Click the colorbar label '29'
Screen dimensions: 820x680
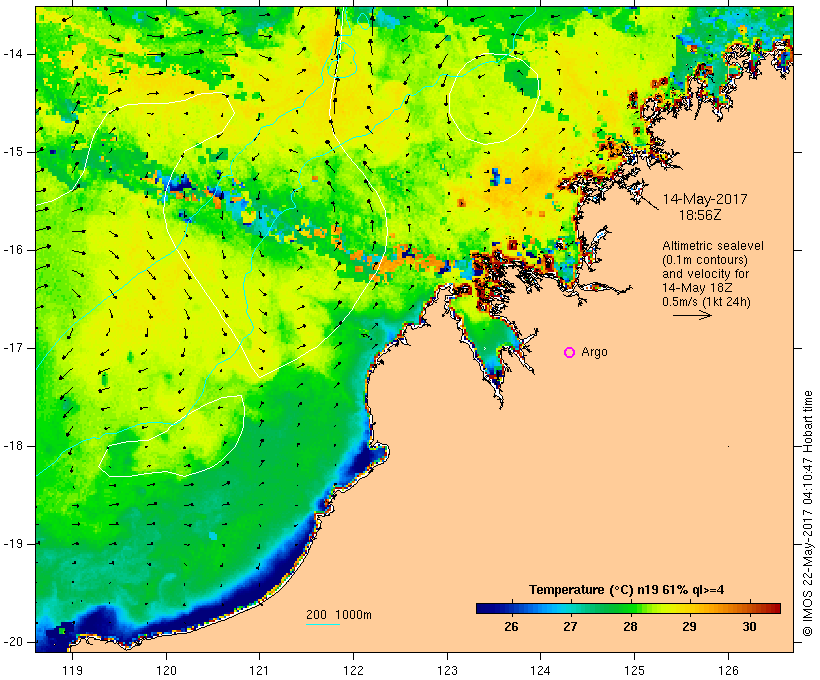coord(689,626)
